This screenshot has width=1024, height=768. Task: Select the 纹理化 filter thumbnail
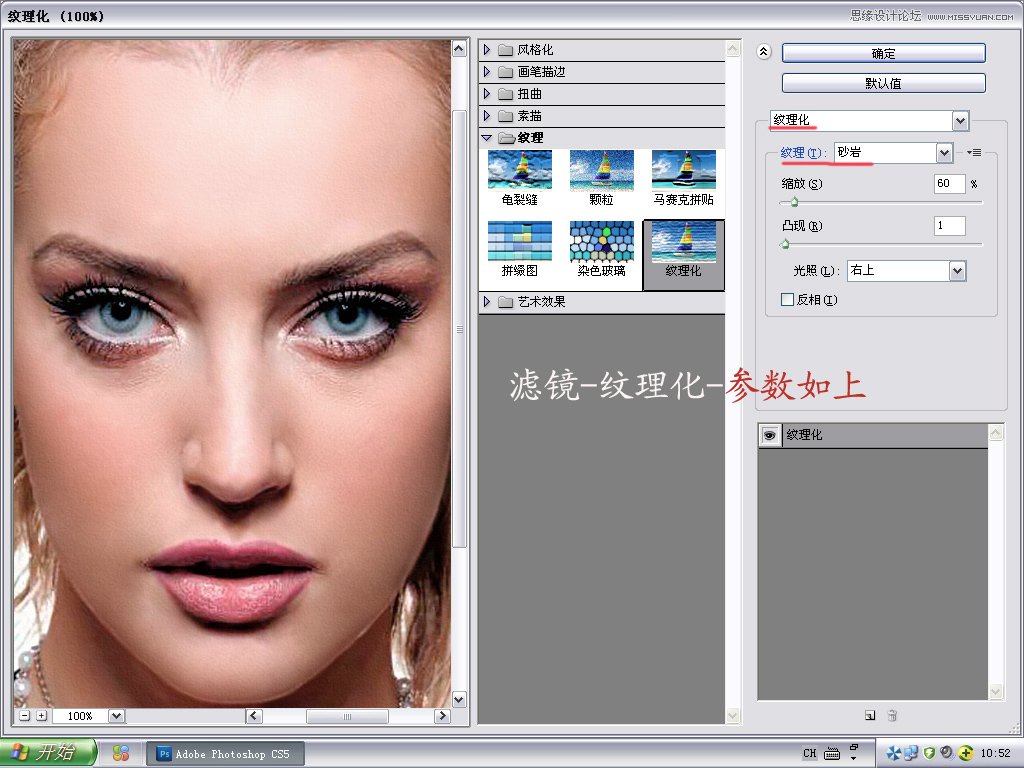684,255
